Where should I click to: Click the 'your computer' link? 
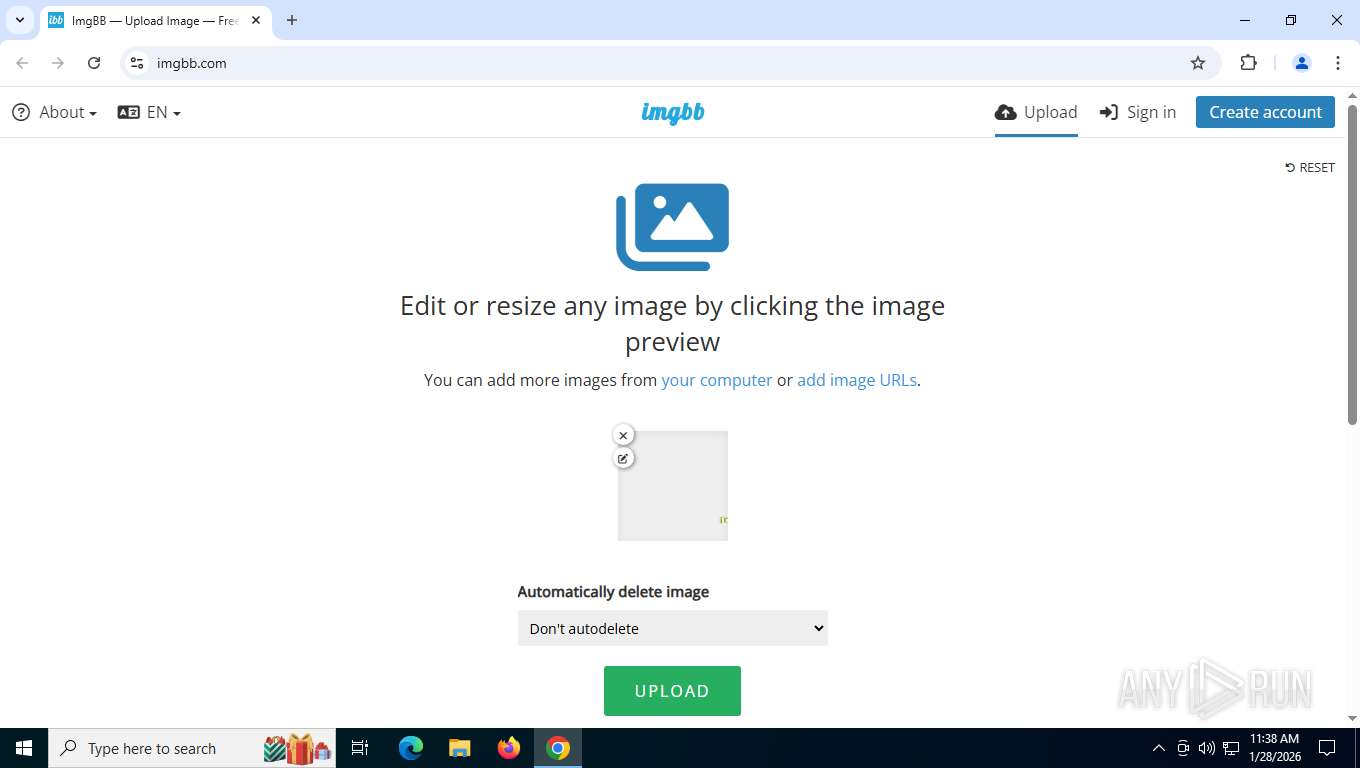717,380
